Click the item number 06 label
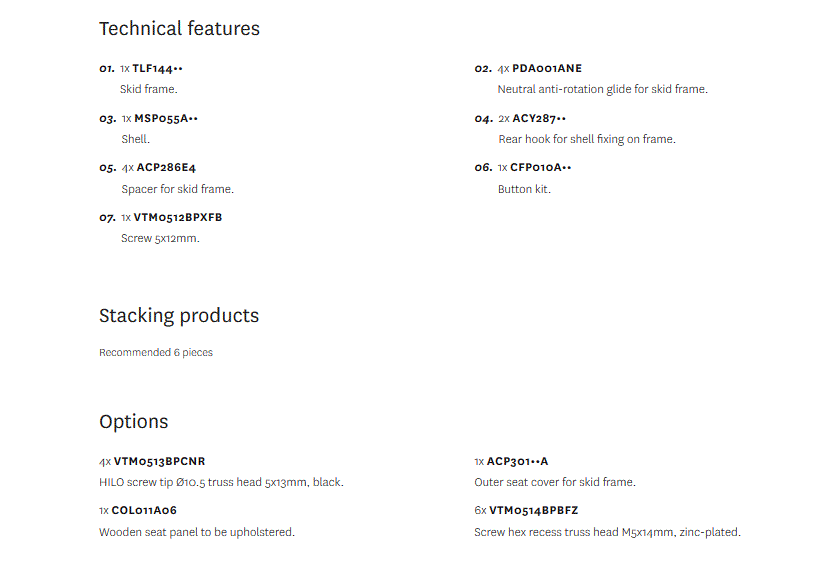Screen dimensions: 821x562 [x=483, y=168]
